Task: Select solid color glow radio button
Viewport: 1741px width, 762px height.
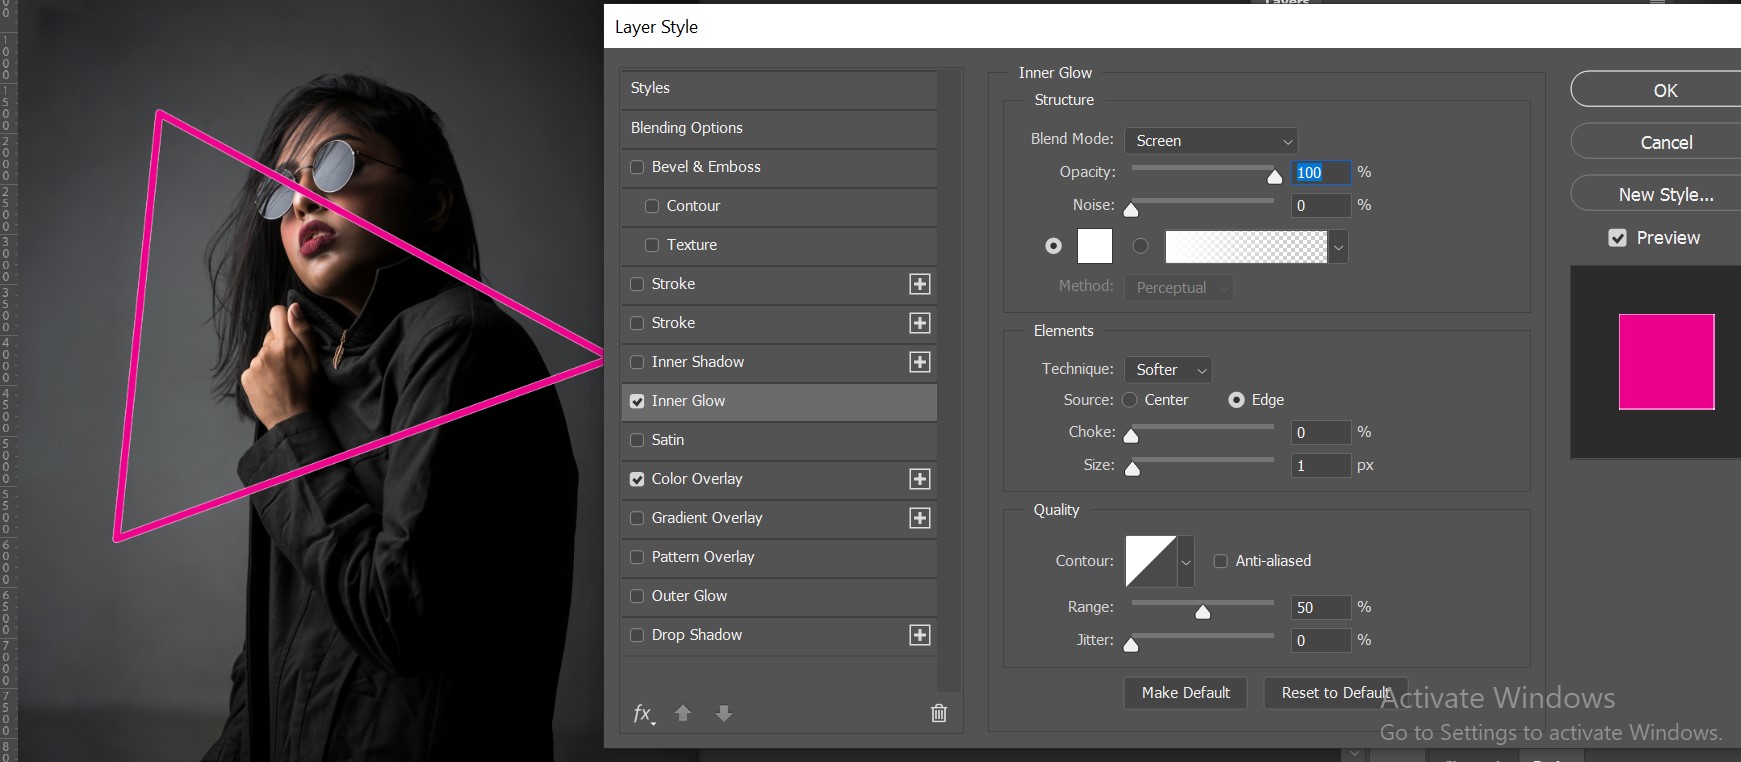Action: pos(1053,246)
